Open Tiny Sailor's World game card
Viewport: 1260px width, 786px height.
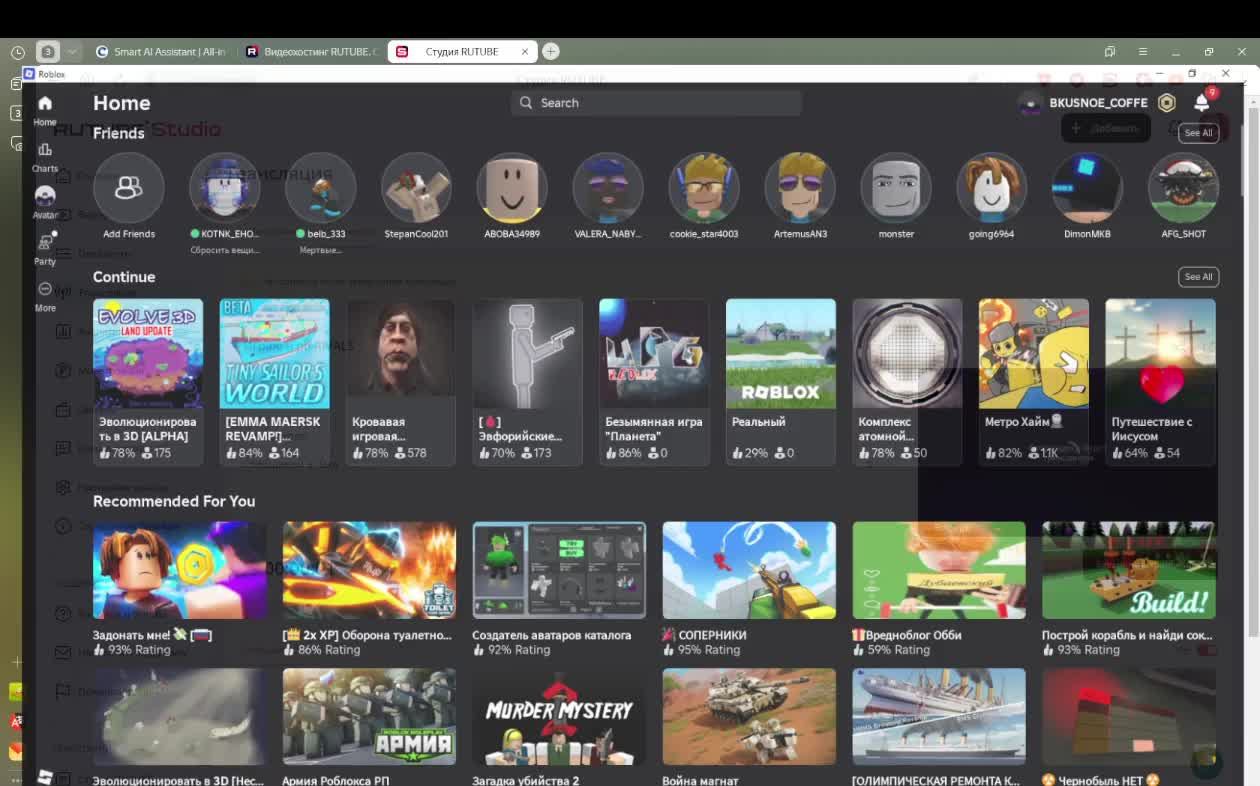pyautogui.click(x=274, y=381)
